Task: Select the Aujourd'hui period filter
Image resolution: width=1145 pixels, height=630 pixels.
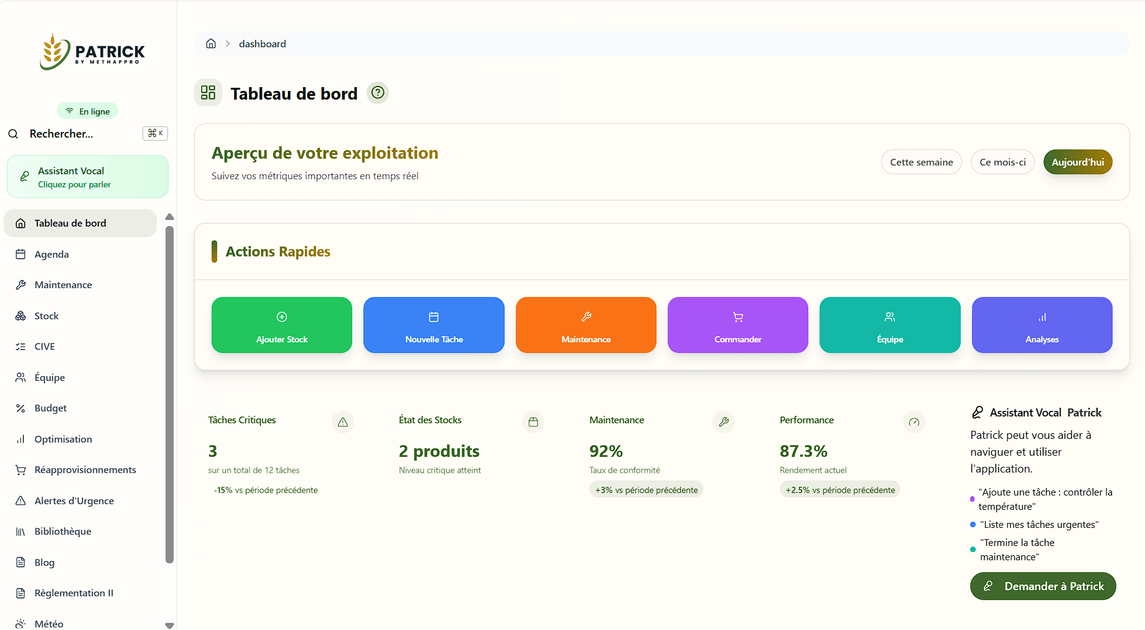Action: pyautogui.click(x=1077, y=162)
